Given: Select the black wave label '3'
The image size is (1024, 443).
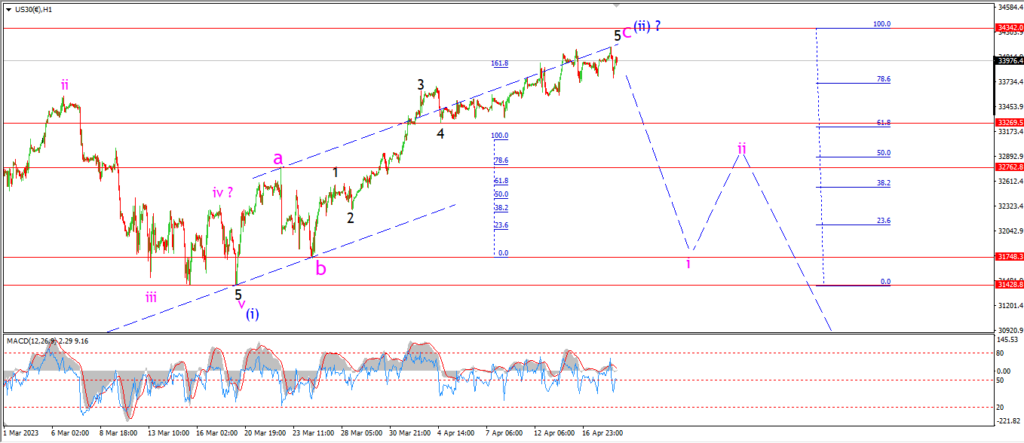Looking at the screenshot, I should (421, 84).
